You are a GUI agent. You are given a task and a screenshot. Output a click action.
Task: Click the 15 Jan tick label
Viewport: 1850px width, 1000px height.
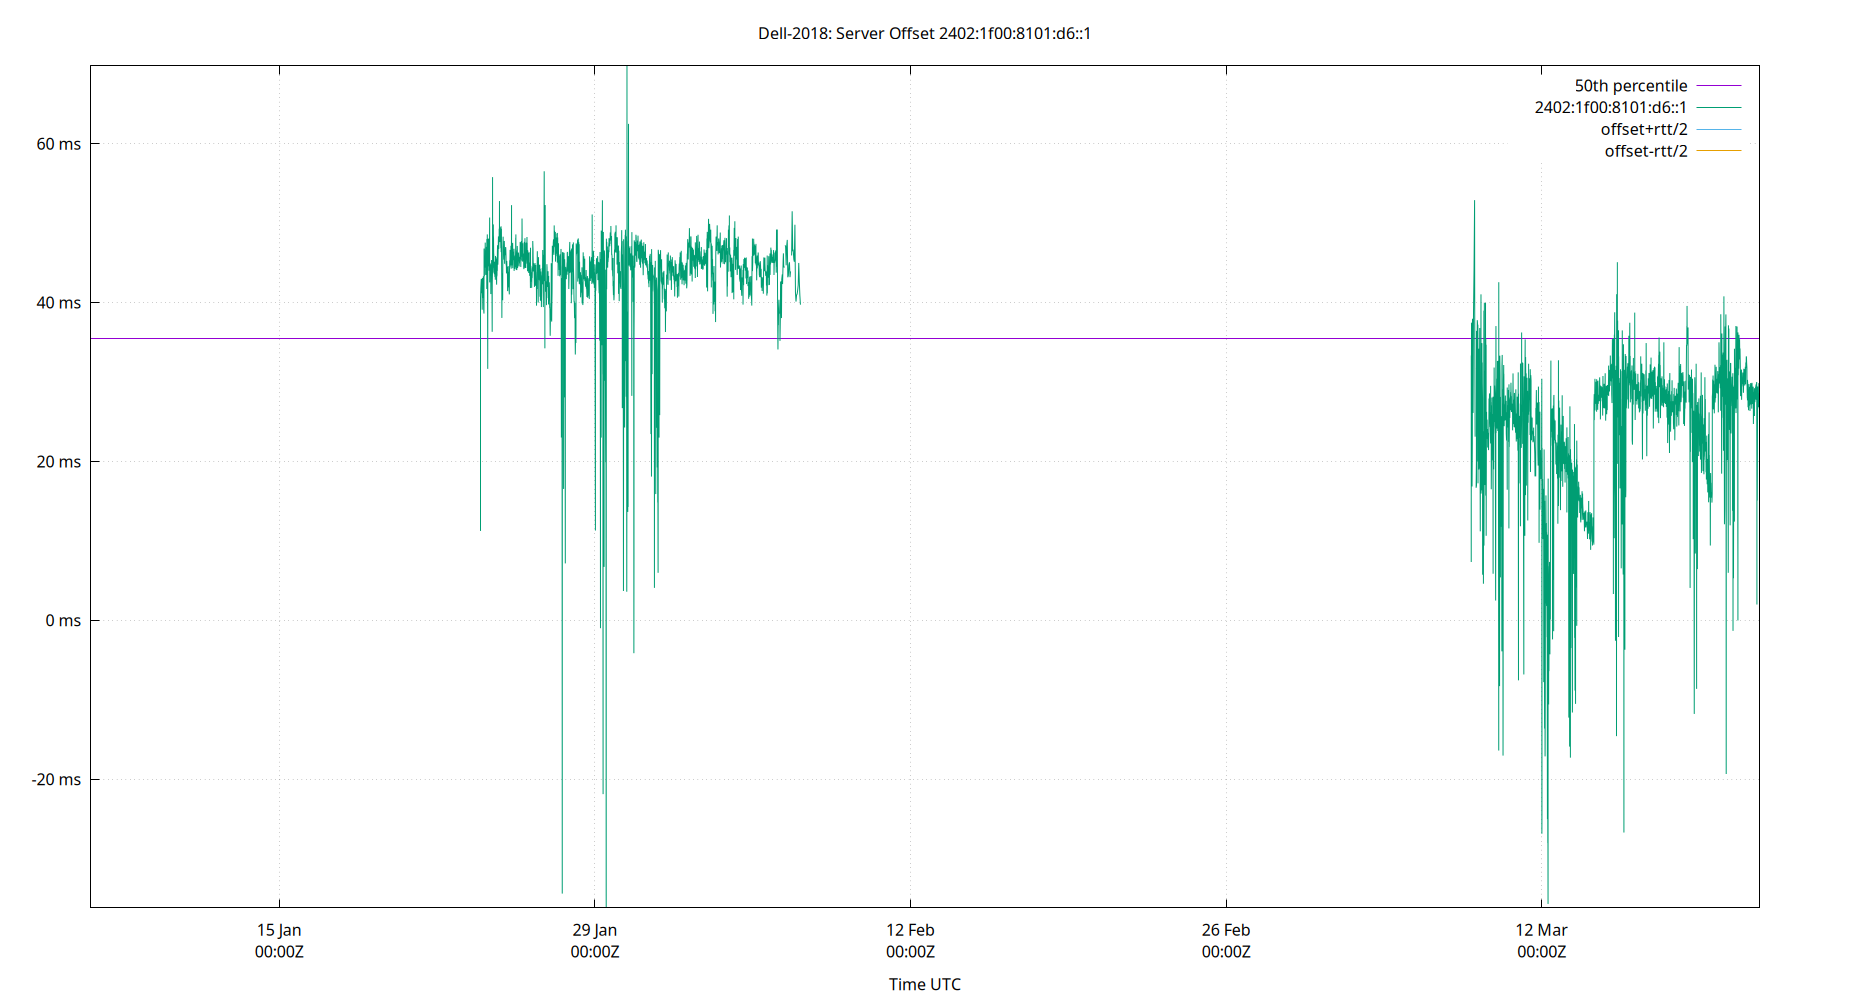pos(281,930)
